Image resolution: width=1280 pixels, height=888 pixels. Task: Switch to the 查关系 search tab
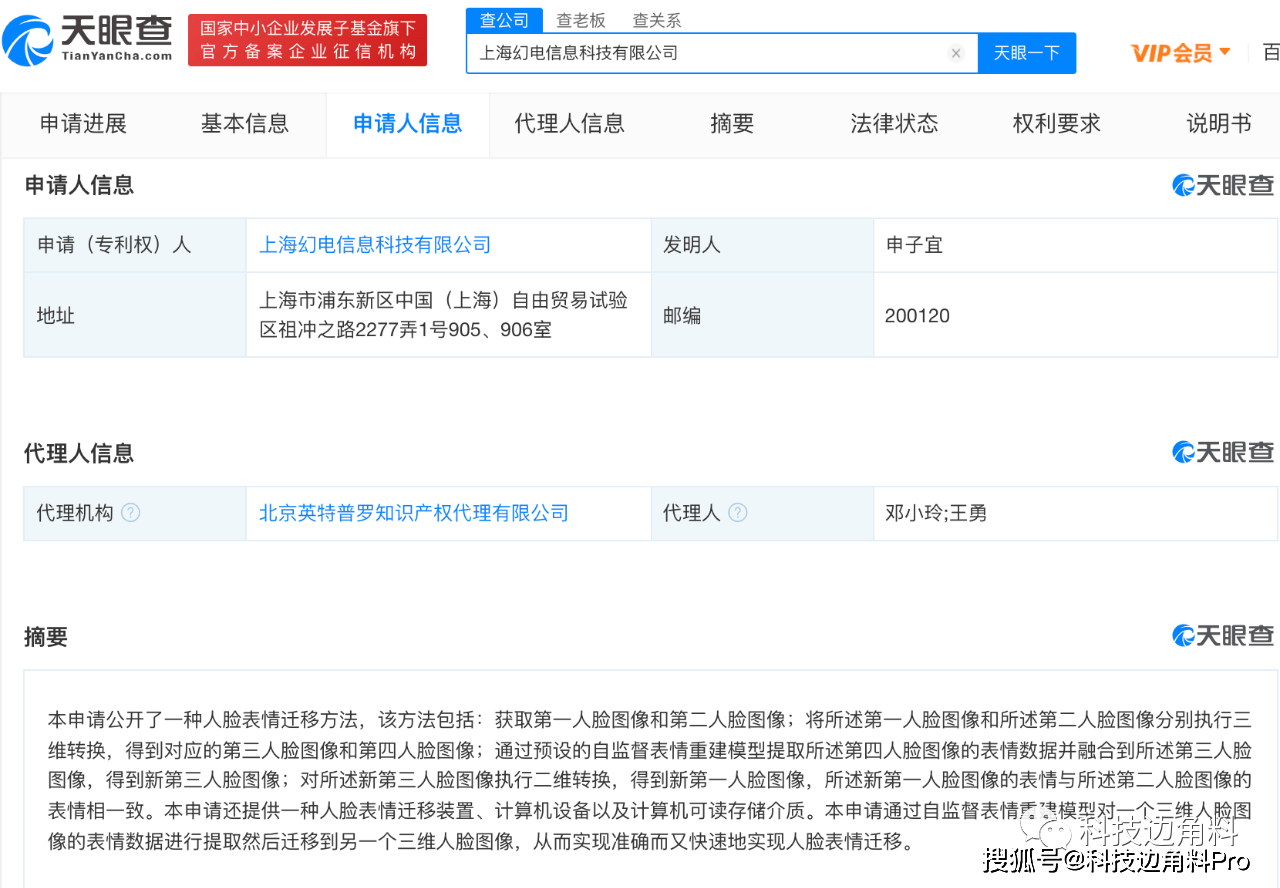click(657, 20)
